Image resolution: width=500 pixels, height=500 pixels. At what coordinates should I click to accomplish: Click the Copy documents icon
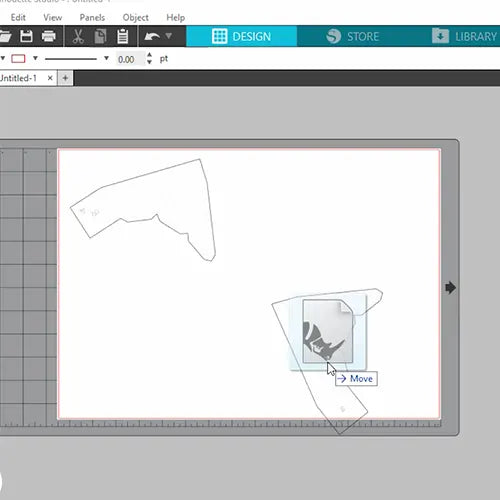click(x=100, y=36)
